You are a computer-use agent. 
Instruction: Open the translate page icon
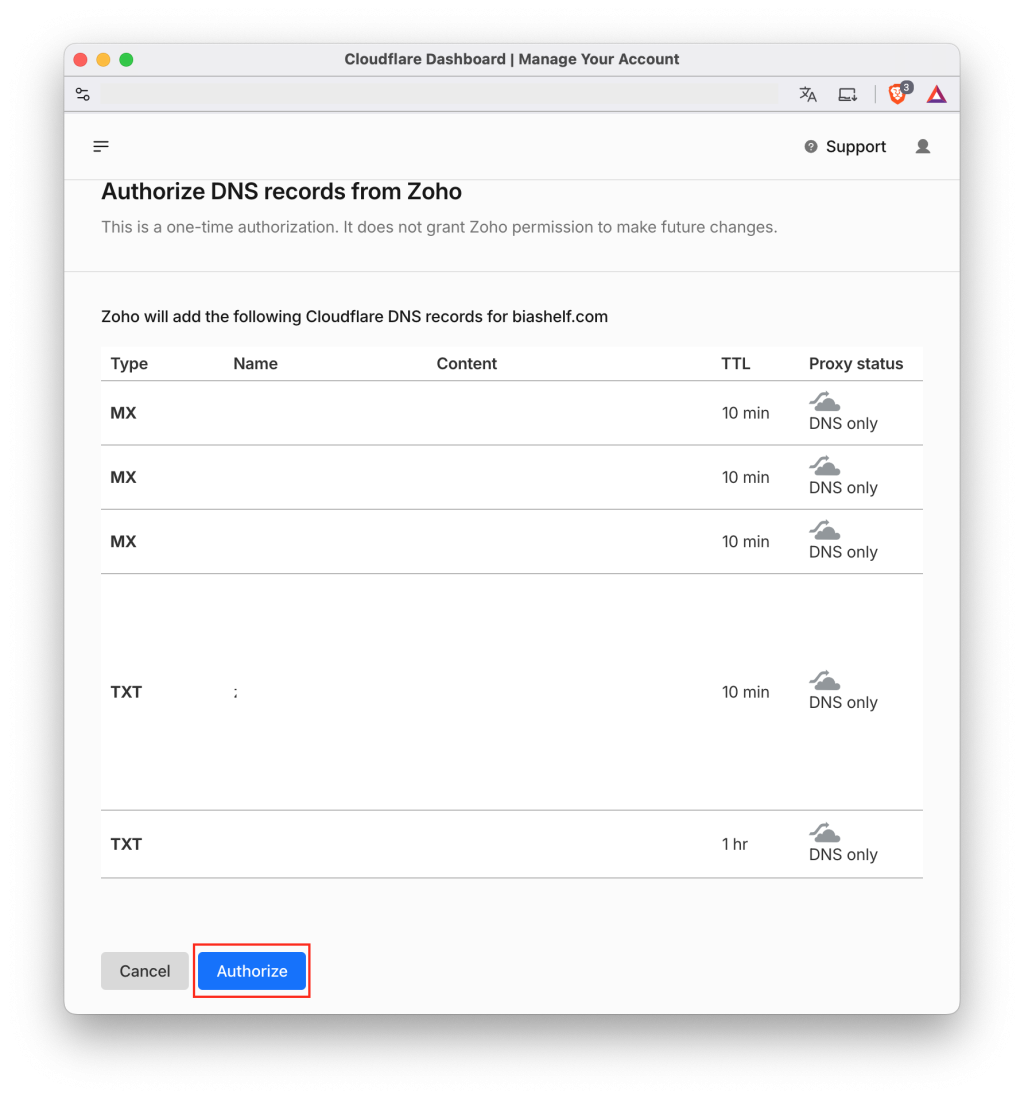point(807,94)
